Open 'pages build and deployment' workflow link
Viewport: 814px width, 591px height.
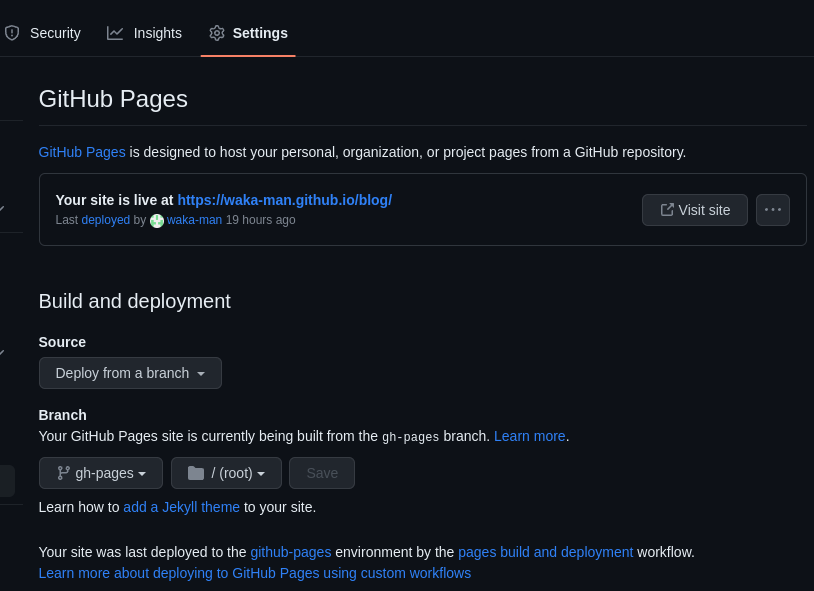pyautogui.click(x=546, y=552)
